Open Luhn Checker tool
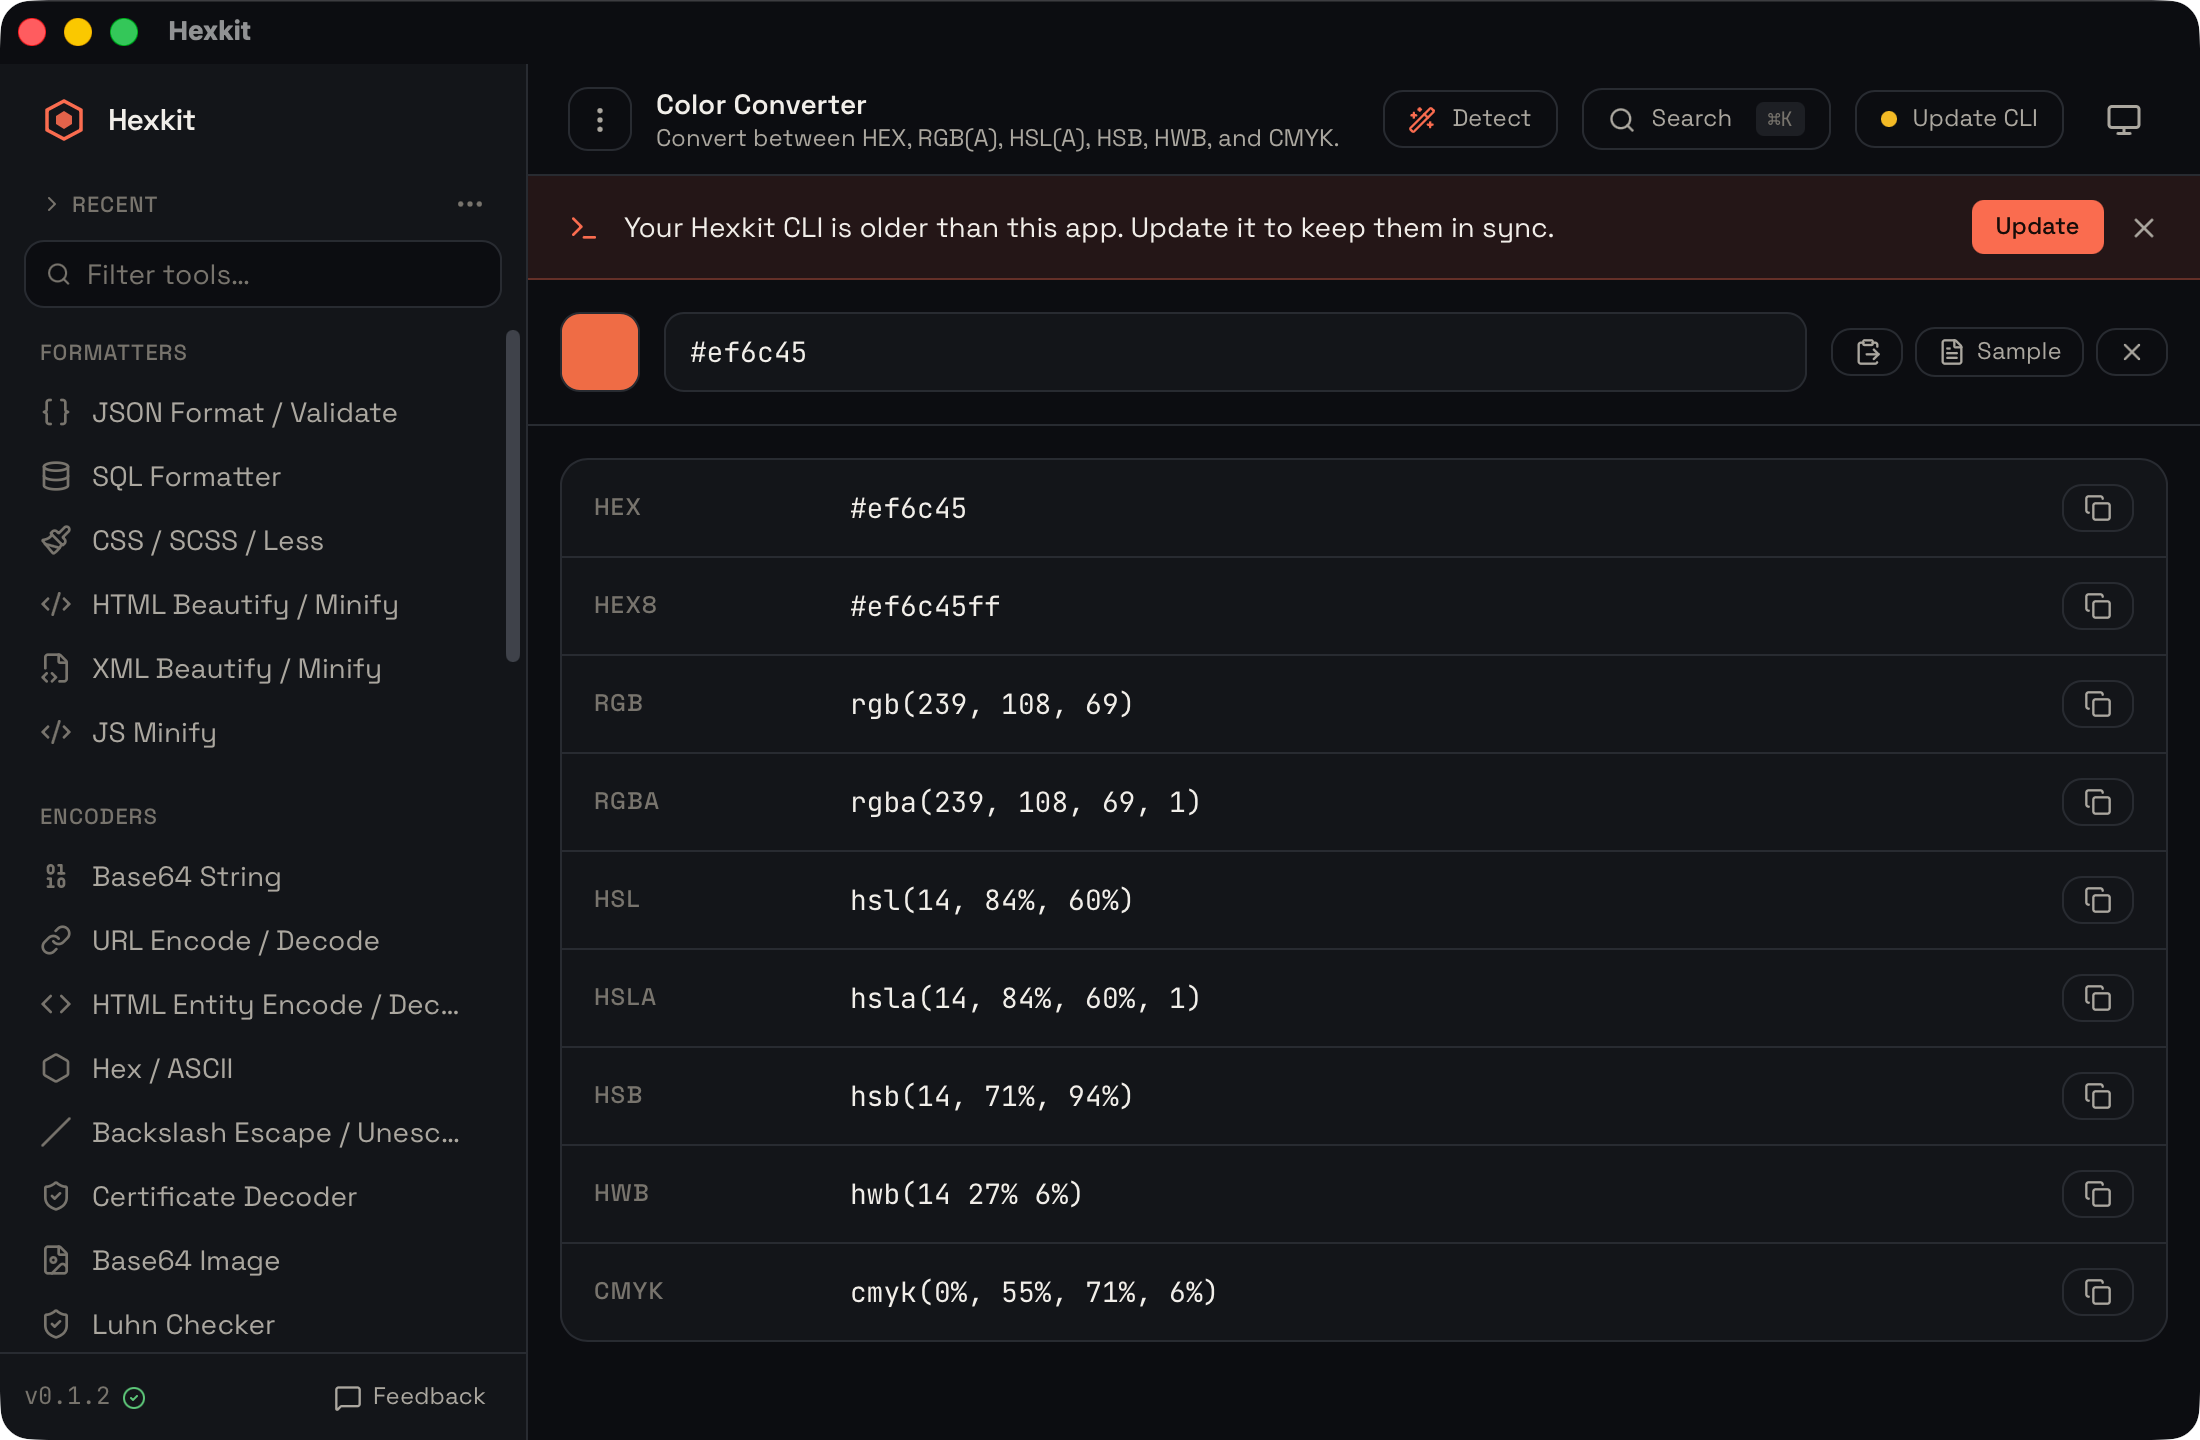Viewport: 2200px width, 1440px height. [262, 1325]
